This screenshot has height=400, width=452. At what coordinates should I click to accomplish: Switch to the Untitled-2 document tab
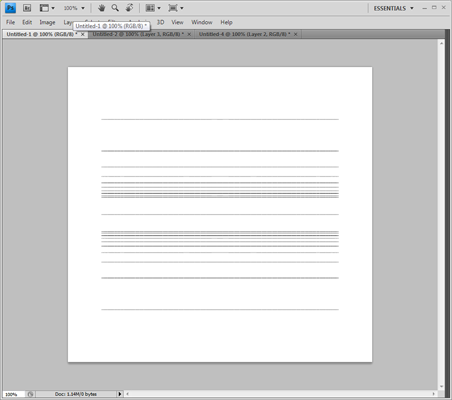tap(138, 34)
